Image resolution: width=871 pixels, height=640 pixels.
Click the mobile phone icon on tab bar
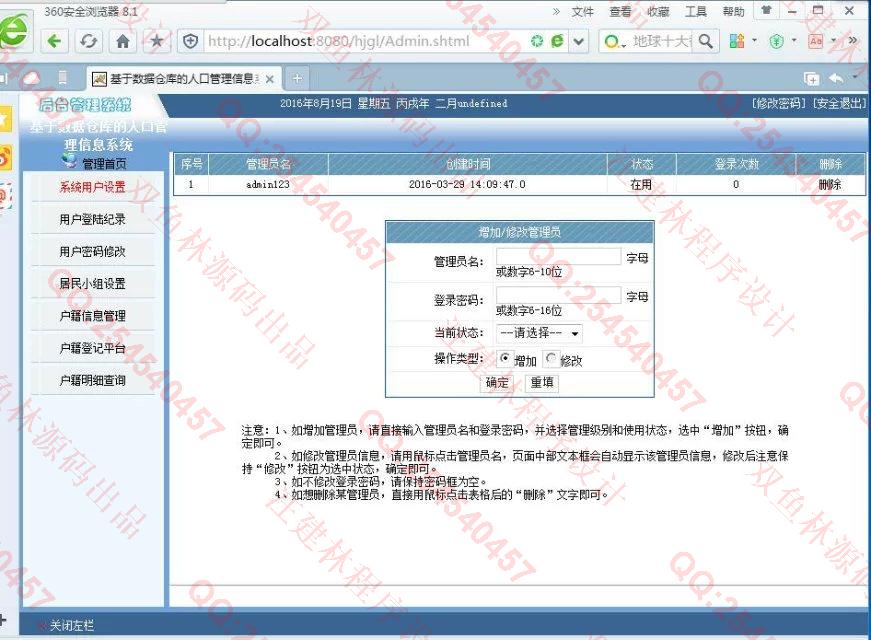(62, 78)
